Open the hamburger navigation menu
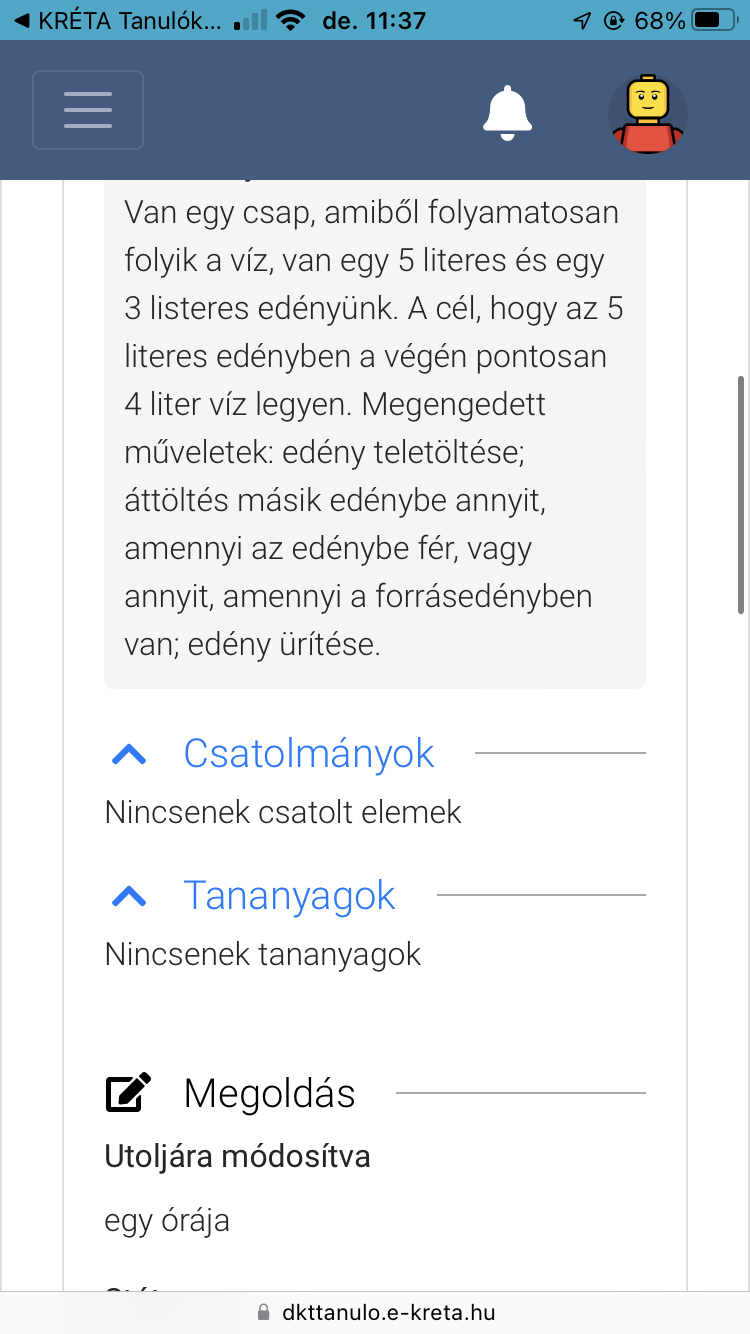The image size is (750, 1334). click(x=88, y=110)
